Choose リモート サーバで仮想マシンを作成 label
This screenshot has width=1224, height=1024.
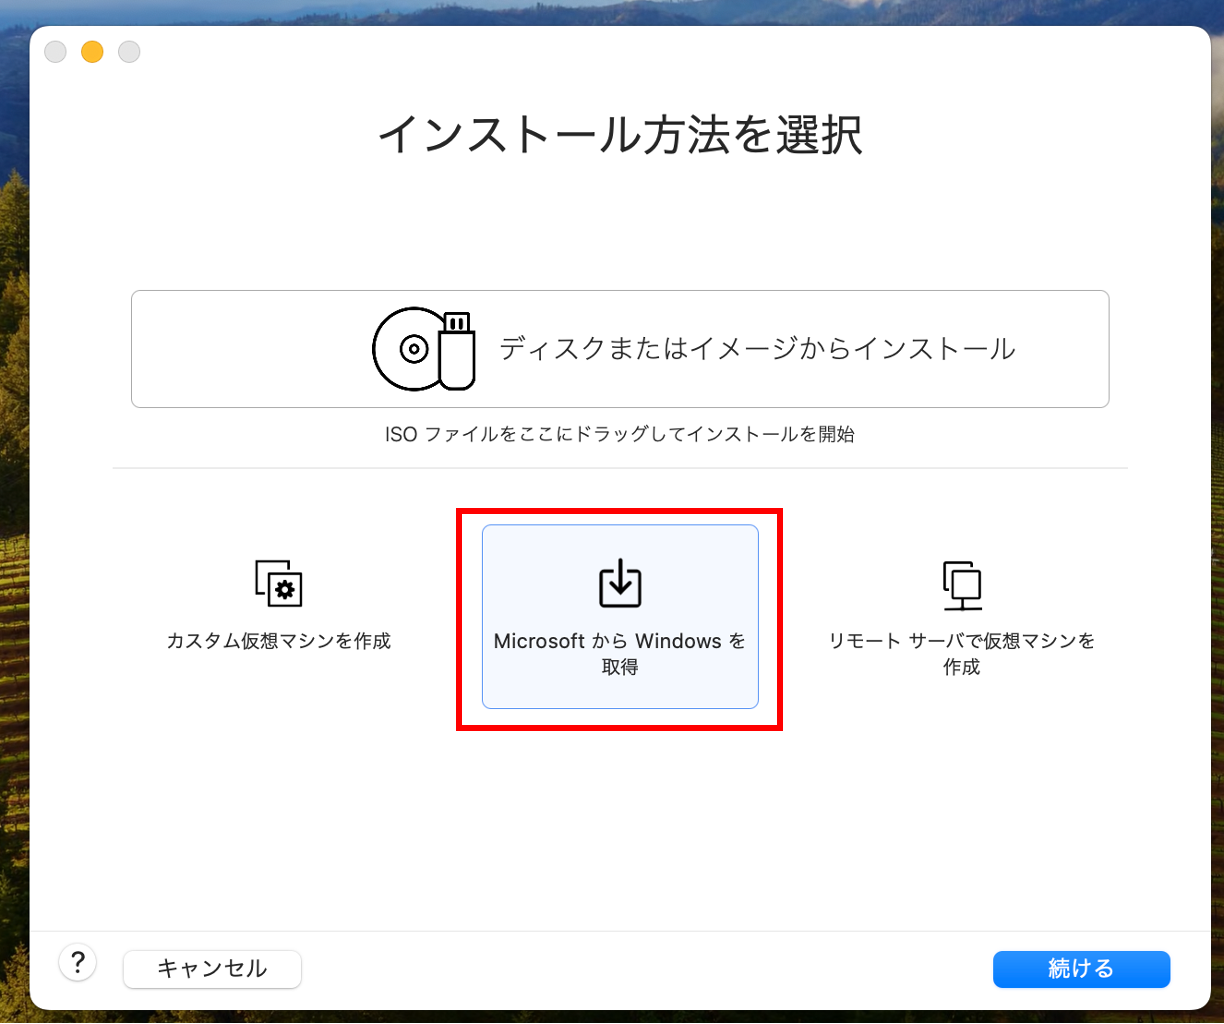click(x=962, y=654)
